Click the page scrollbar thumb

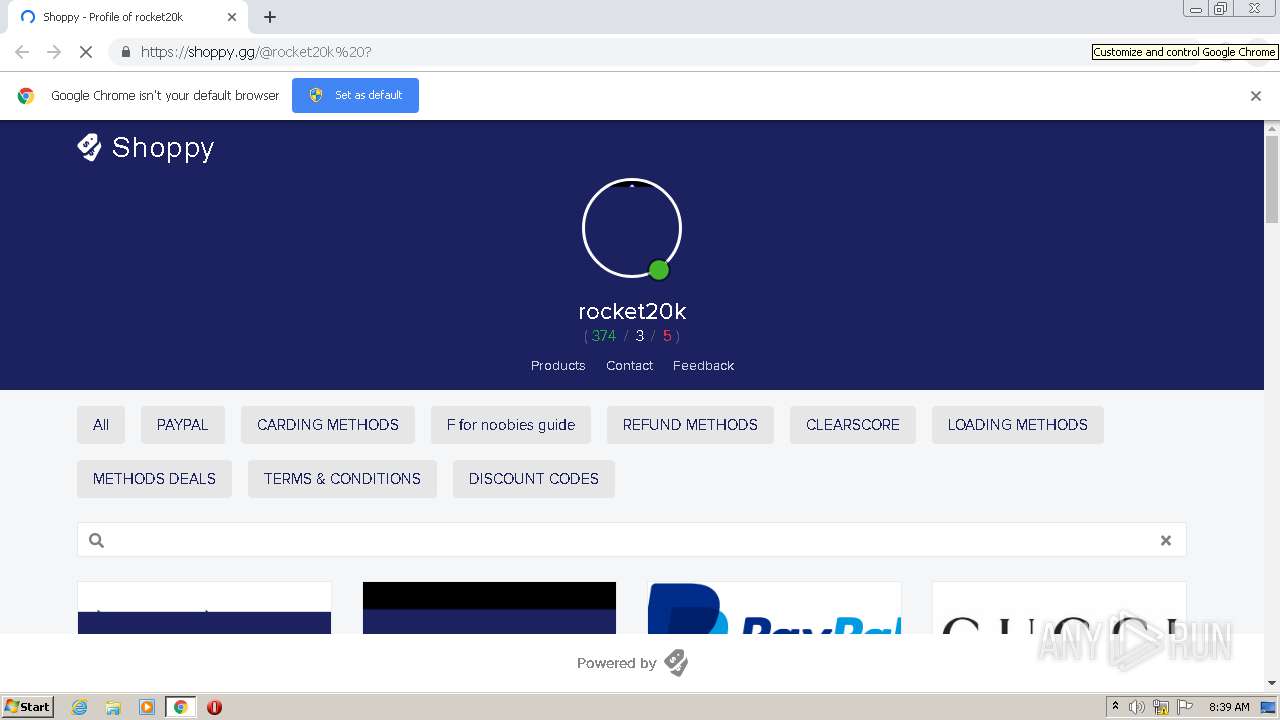[x=1272, y=179]
